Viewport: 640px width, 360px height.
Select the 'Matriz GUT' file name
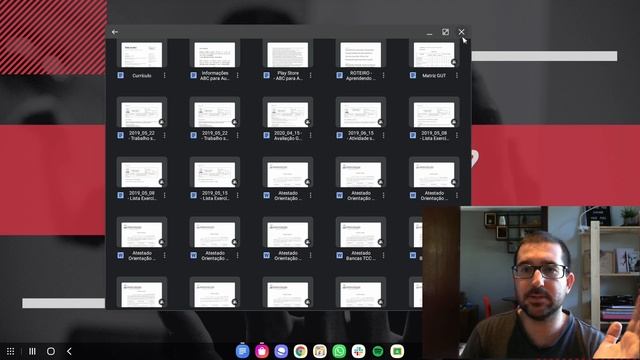point(434,76)
